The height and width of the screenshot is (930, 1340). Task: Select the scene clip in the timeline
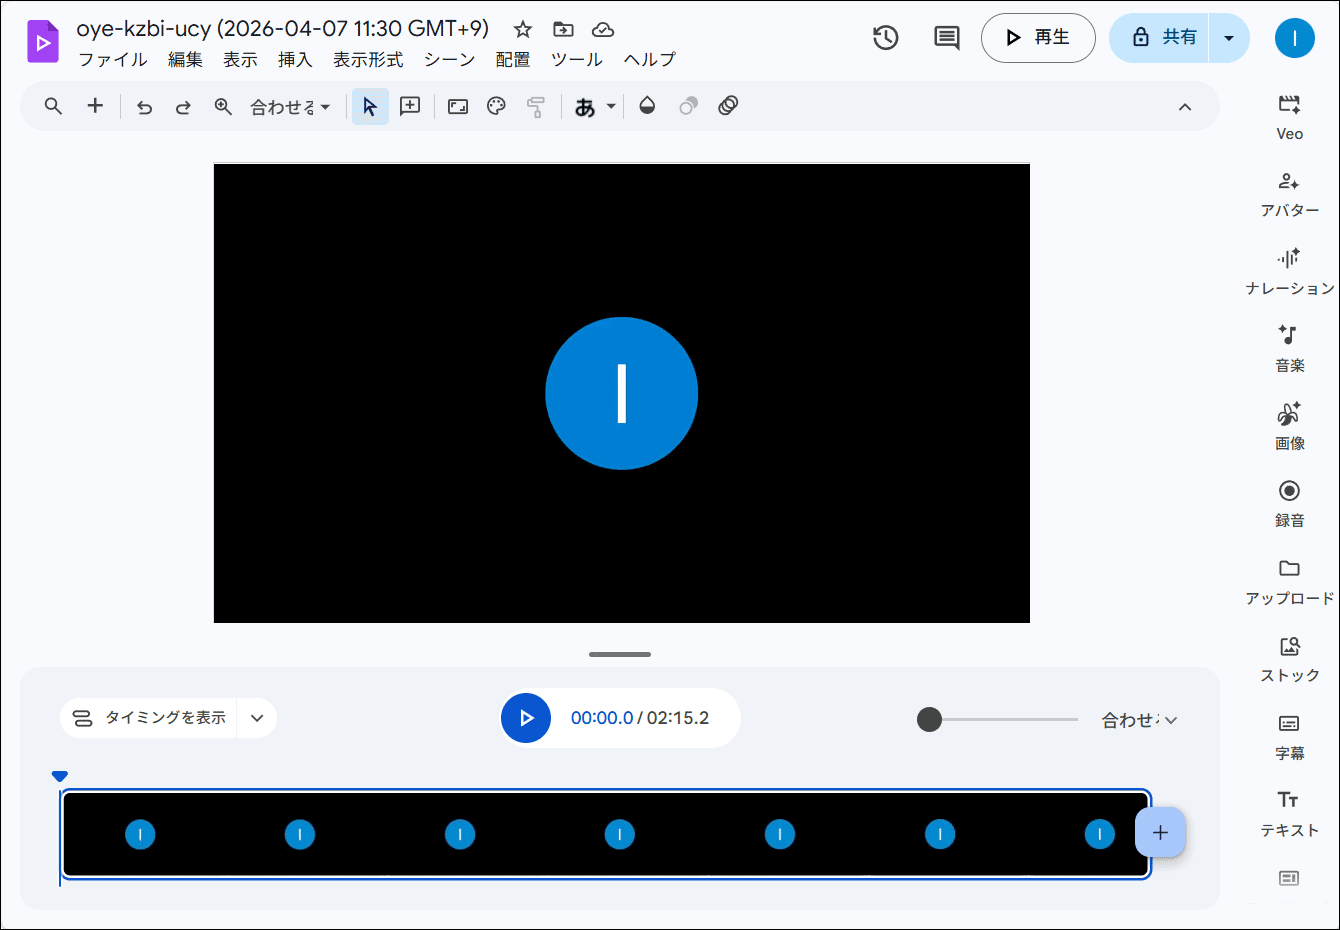[605, 834]
